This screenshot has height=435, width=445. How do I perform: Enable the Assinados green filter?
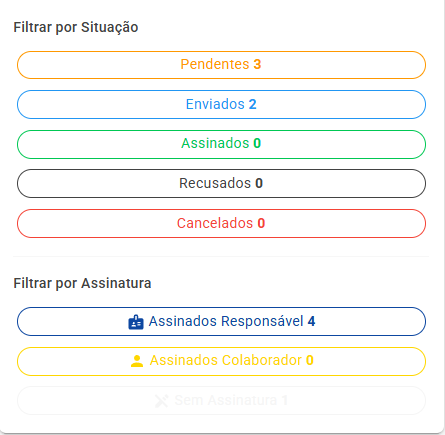(x=221, y=144)
